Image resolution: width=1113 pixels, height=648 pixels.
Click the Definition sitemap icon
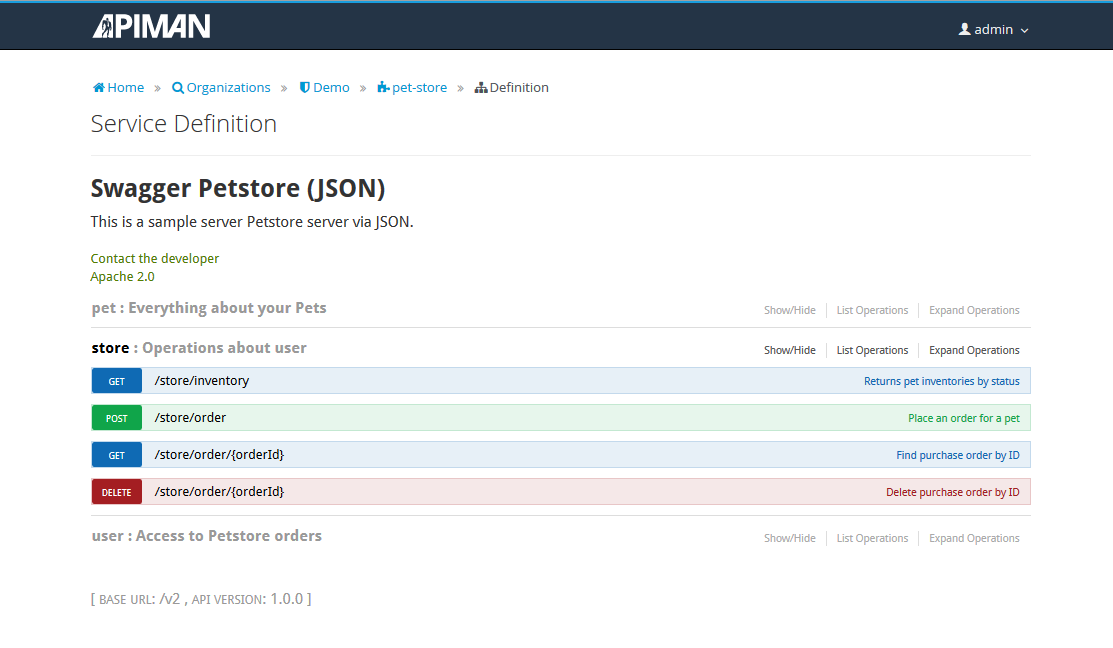pos(481,88)
